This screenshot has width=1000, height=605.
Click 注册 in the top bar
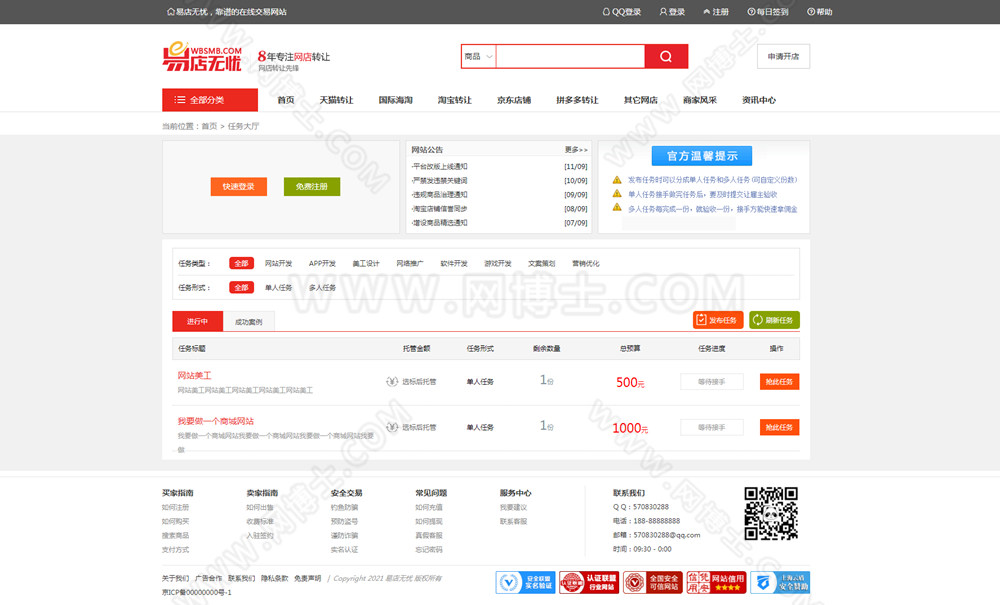click(716, 11)
